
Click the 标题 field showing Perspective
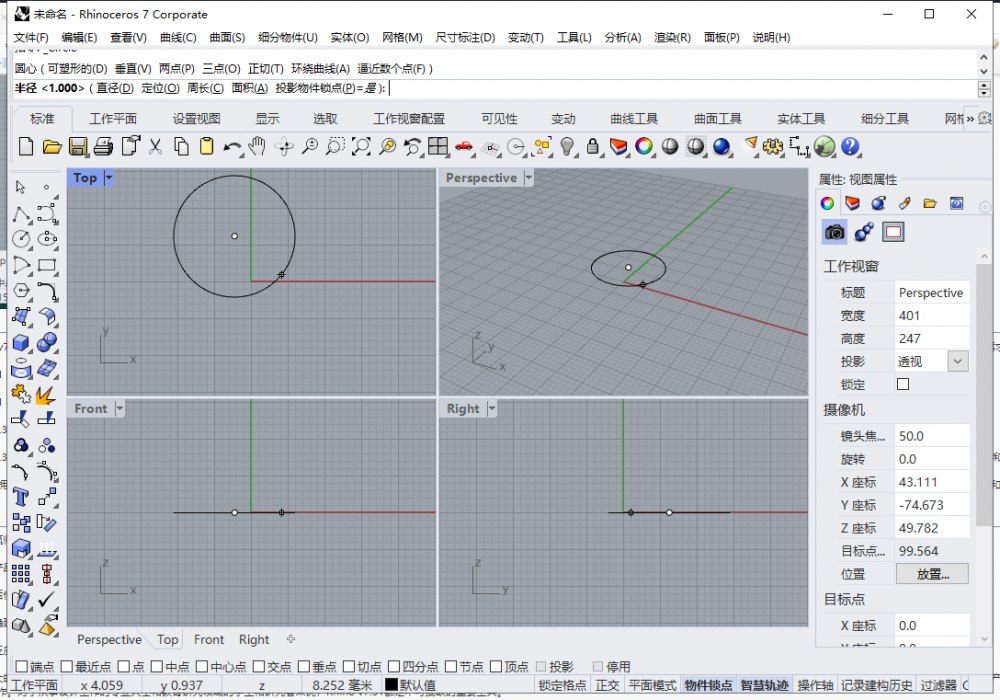tap(932, 293)
